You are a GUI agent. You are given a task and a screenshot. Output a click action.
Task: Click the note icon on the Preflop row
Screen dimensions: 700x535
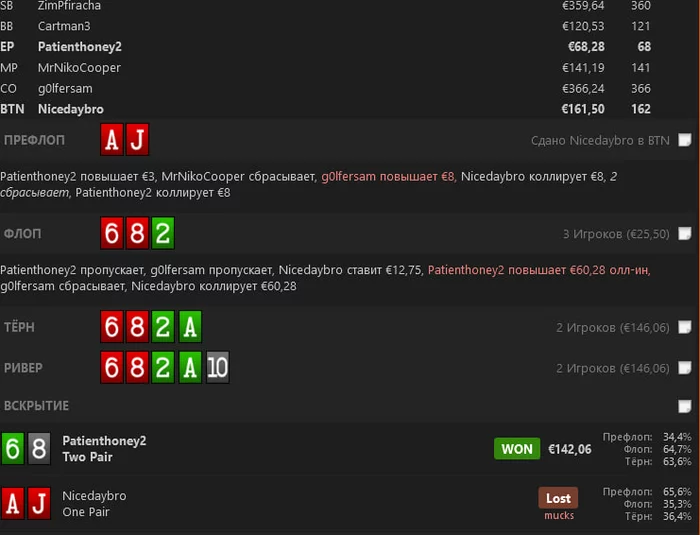coord(684,140)
